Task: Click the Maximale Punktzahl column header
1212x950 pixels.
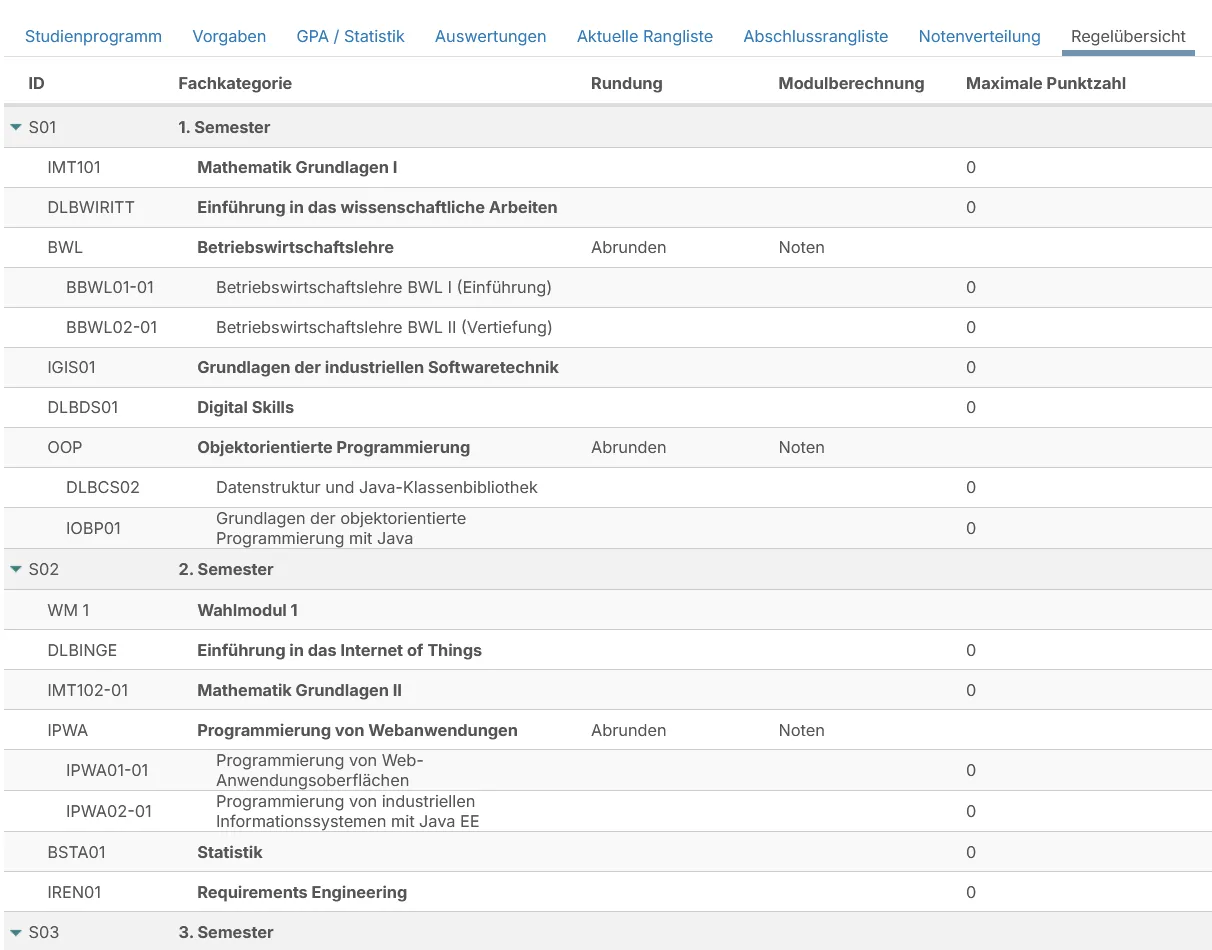Action: pyautogui.click(x=1046, y=83)
